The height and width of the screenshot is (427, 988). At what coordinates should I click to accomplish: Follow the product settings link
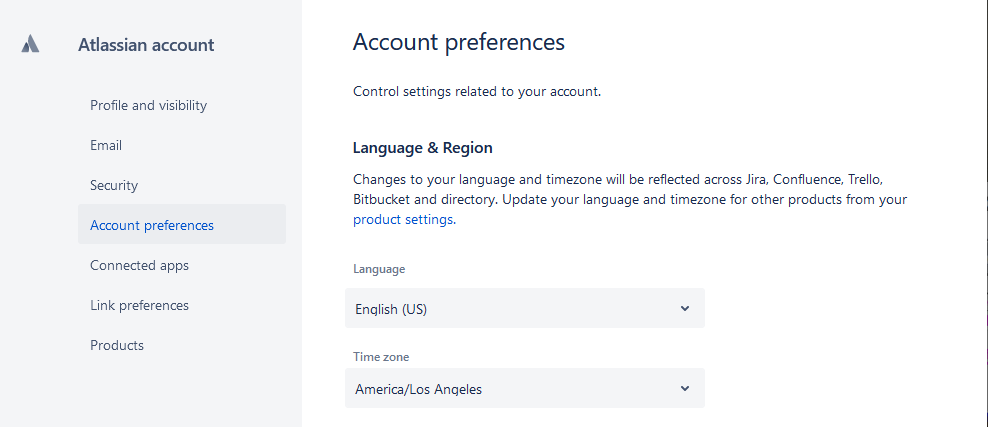tap(404, 220)
